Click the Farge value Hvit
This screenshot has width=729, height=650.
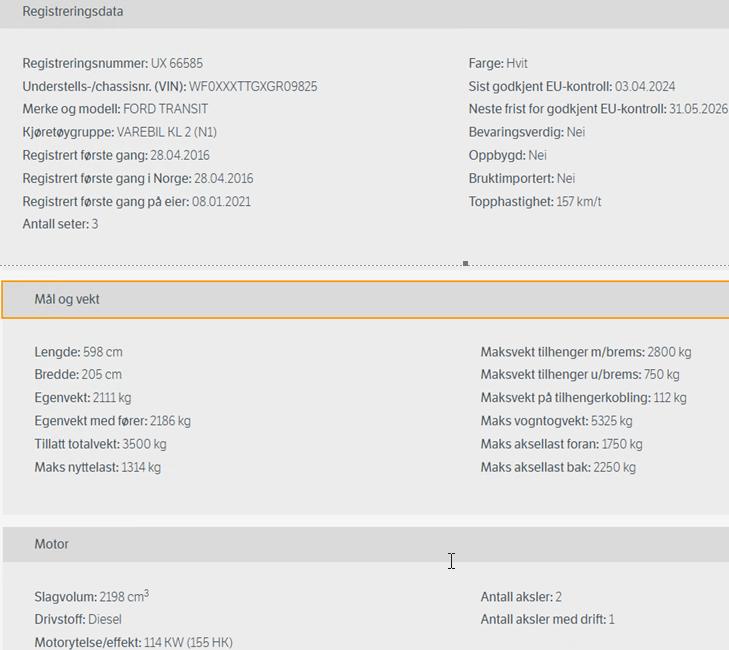(x=517, y=63)
